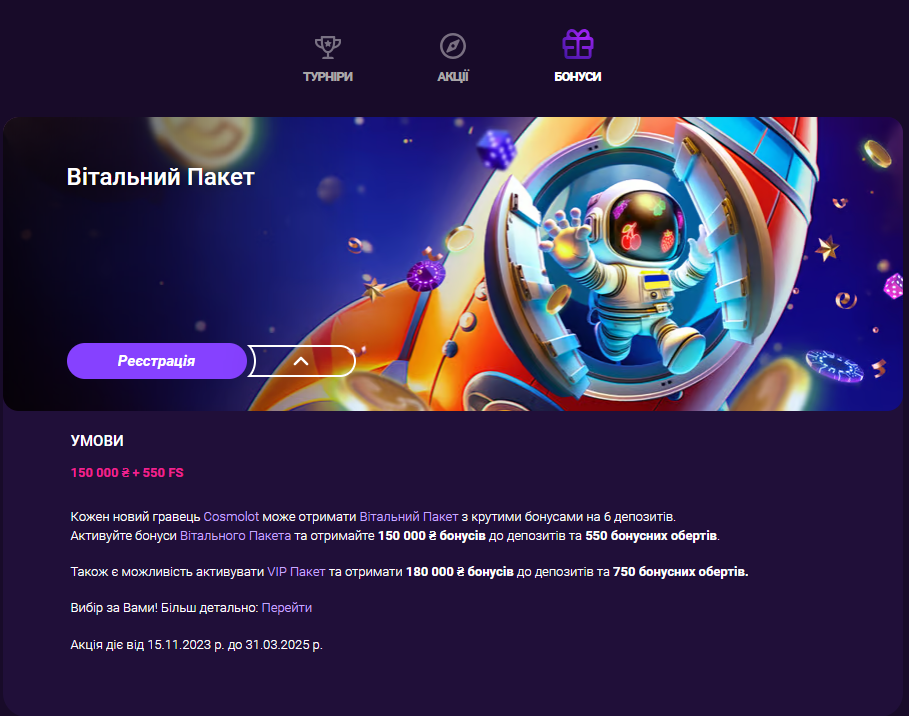Click the gold star near the rocket window
Image resolution: width=909 pixels, height=716 pixels.
pos(827,248)
